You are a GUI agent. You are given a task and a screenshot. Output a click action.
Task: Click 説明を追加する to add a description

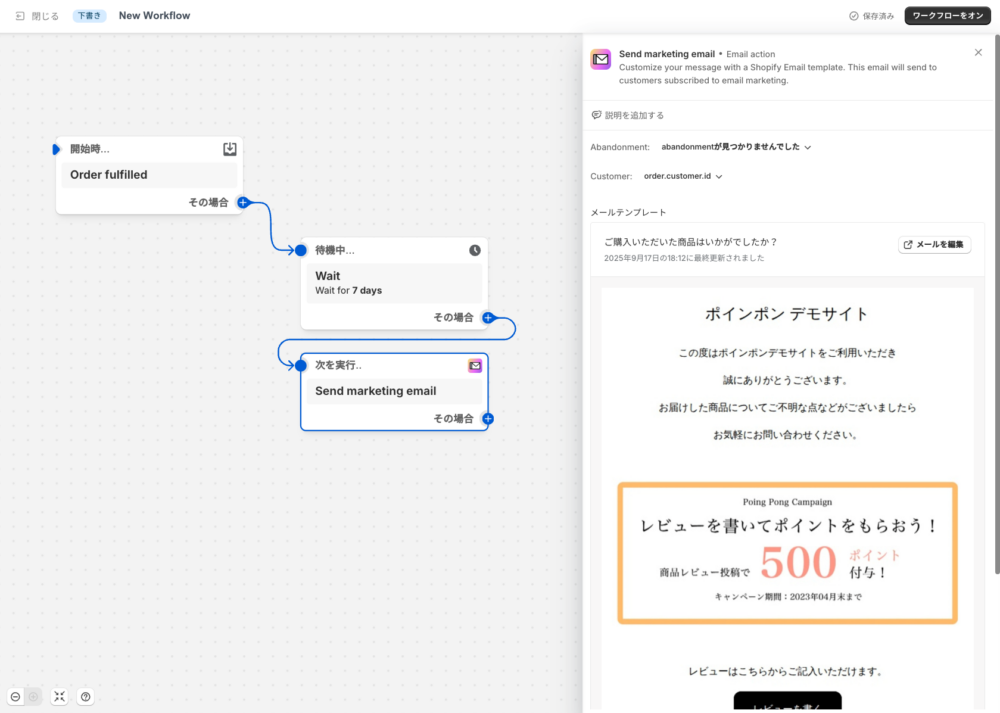tap(628, 115)
